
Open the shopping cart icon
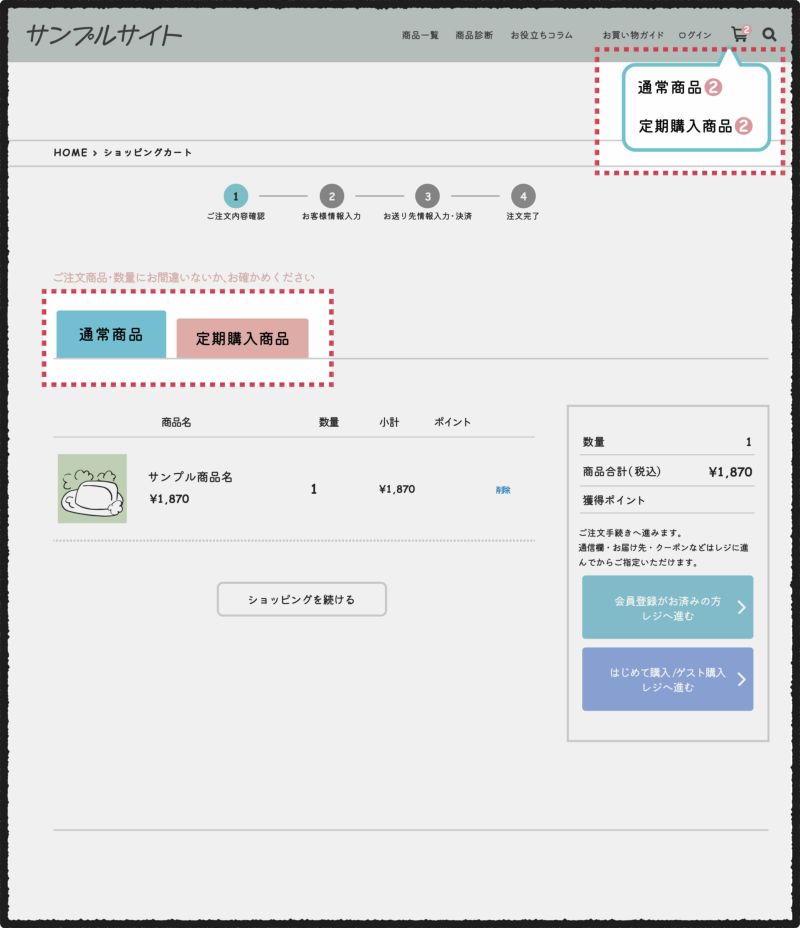tap(740, 34)
